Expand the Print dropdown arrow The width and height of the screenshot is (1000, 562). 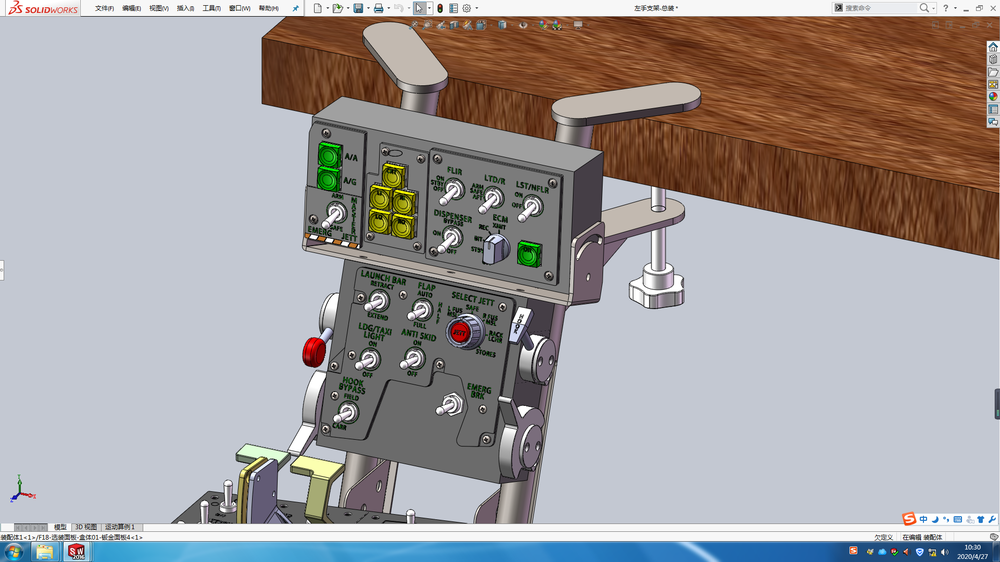click(388, 8)
